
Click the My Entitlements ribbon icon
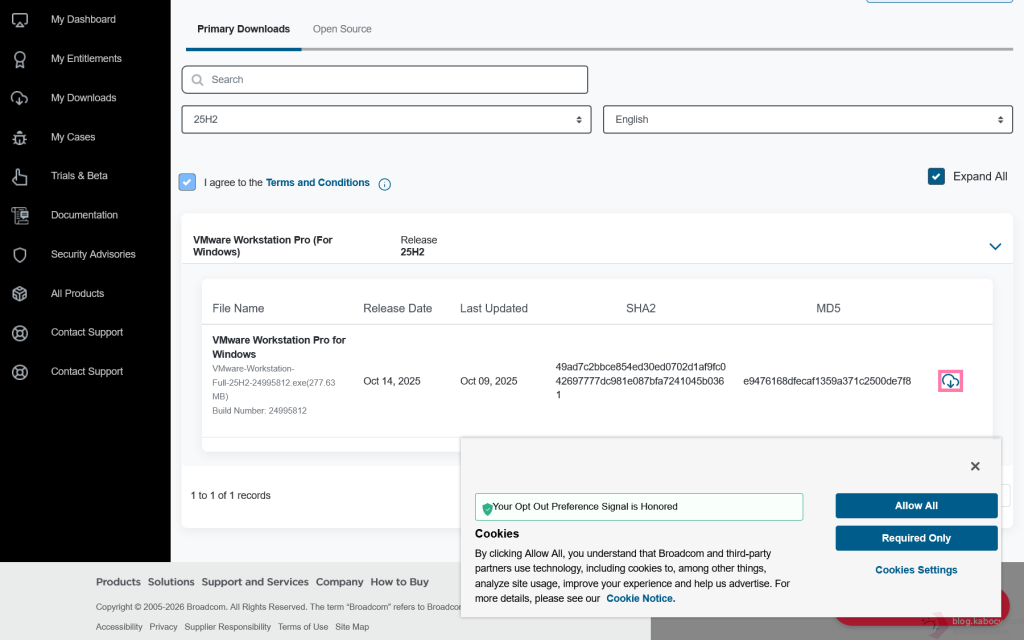[19, 59]
